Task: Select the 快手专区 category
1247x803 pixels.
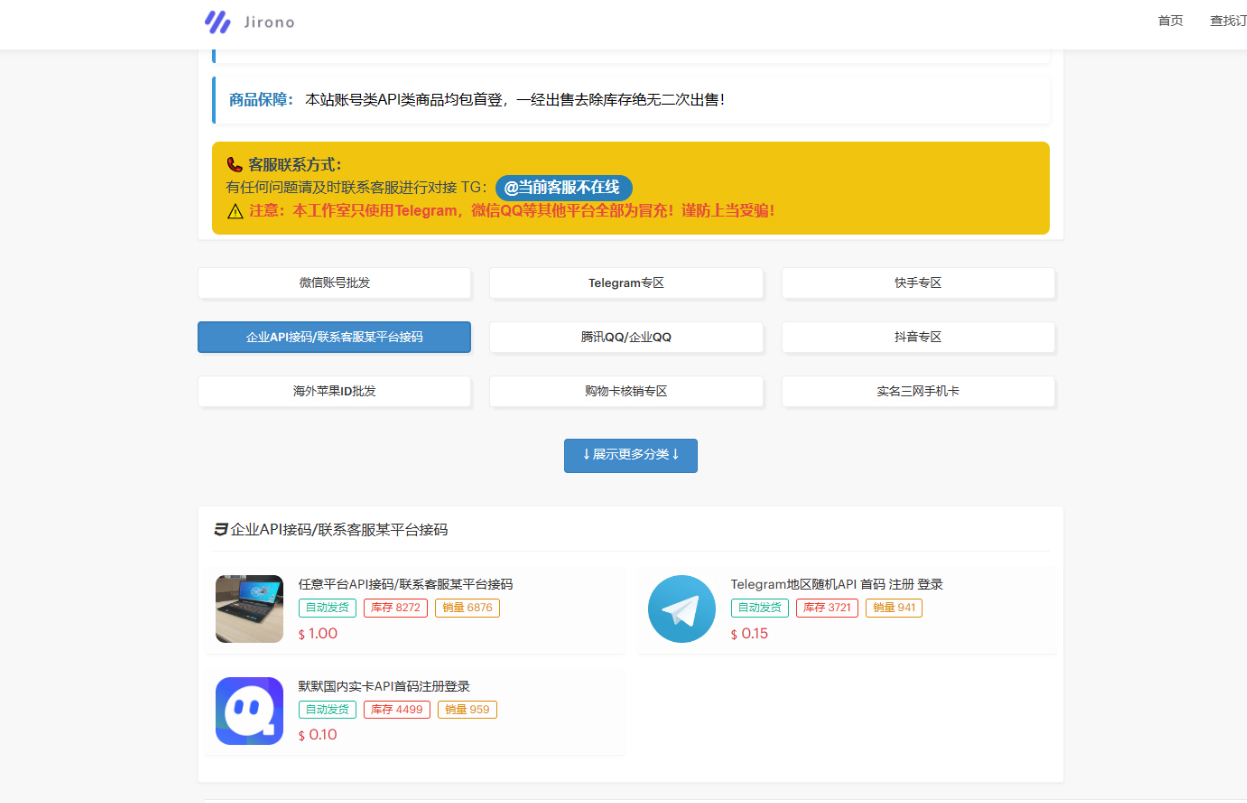Action: click(x=918, y=283)
